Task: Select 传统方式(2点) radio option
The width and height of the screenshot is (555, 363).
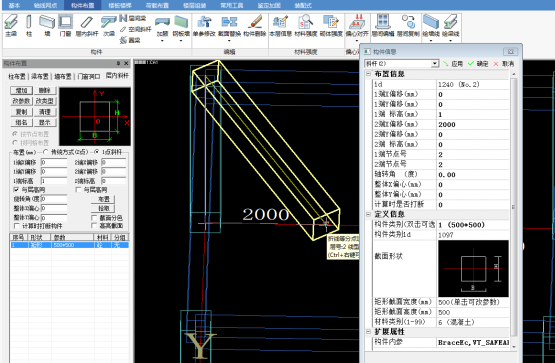Action: click(45, 152)
